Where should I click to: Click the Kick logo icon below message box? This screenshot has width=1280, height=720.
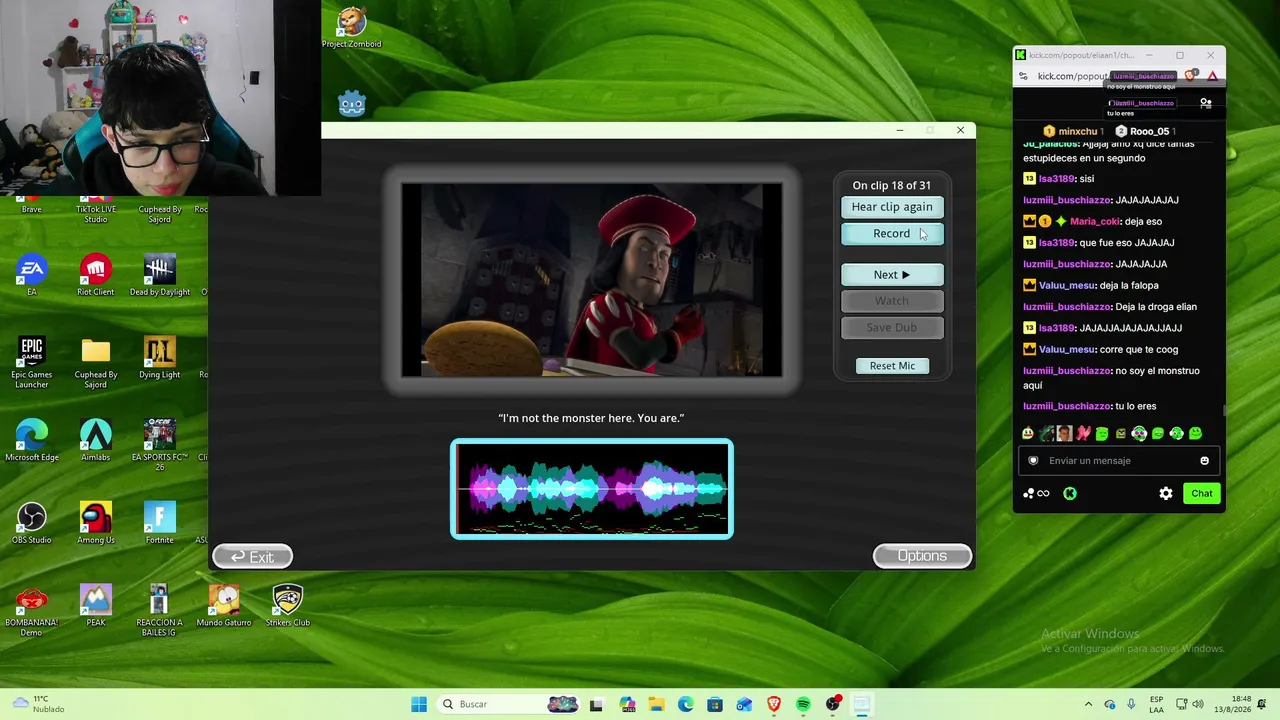(1070, 494)
